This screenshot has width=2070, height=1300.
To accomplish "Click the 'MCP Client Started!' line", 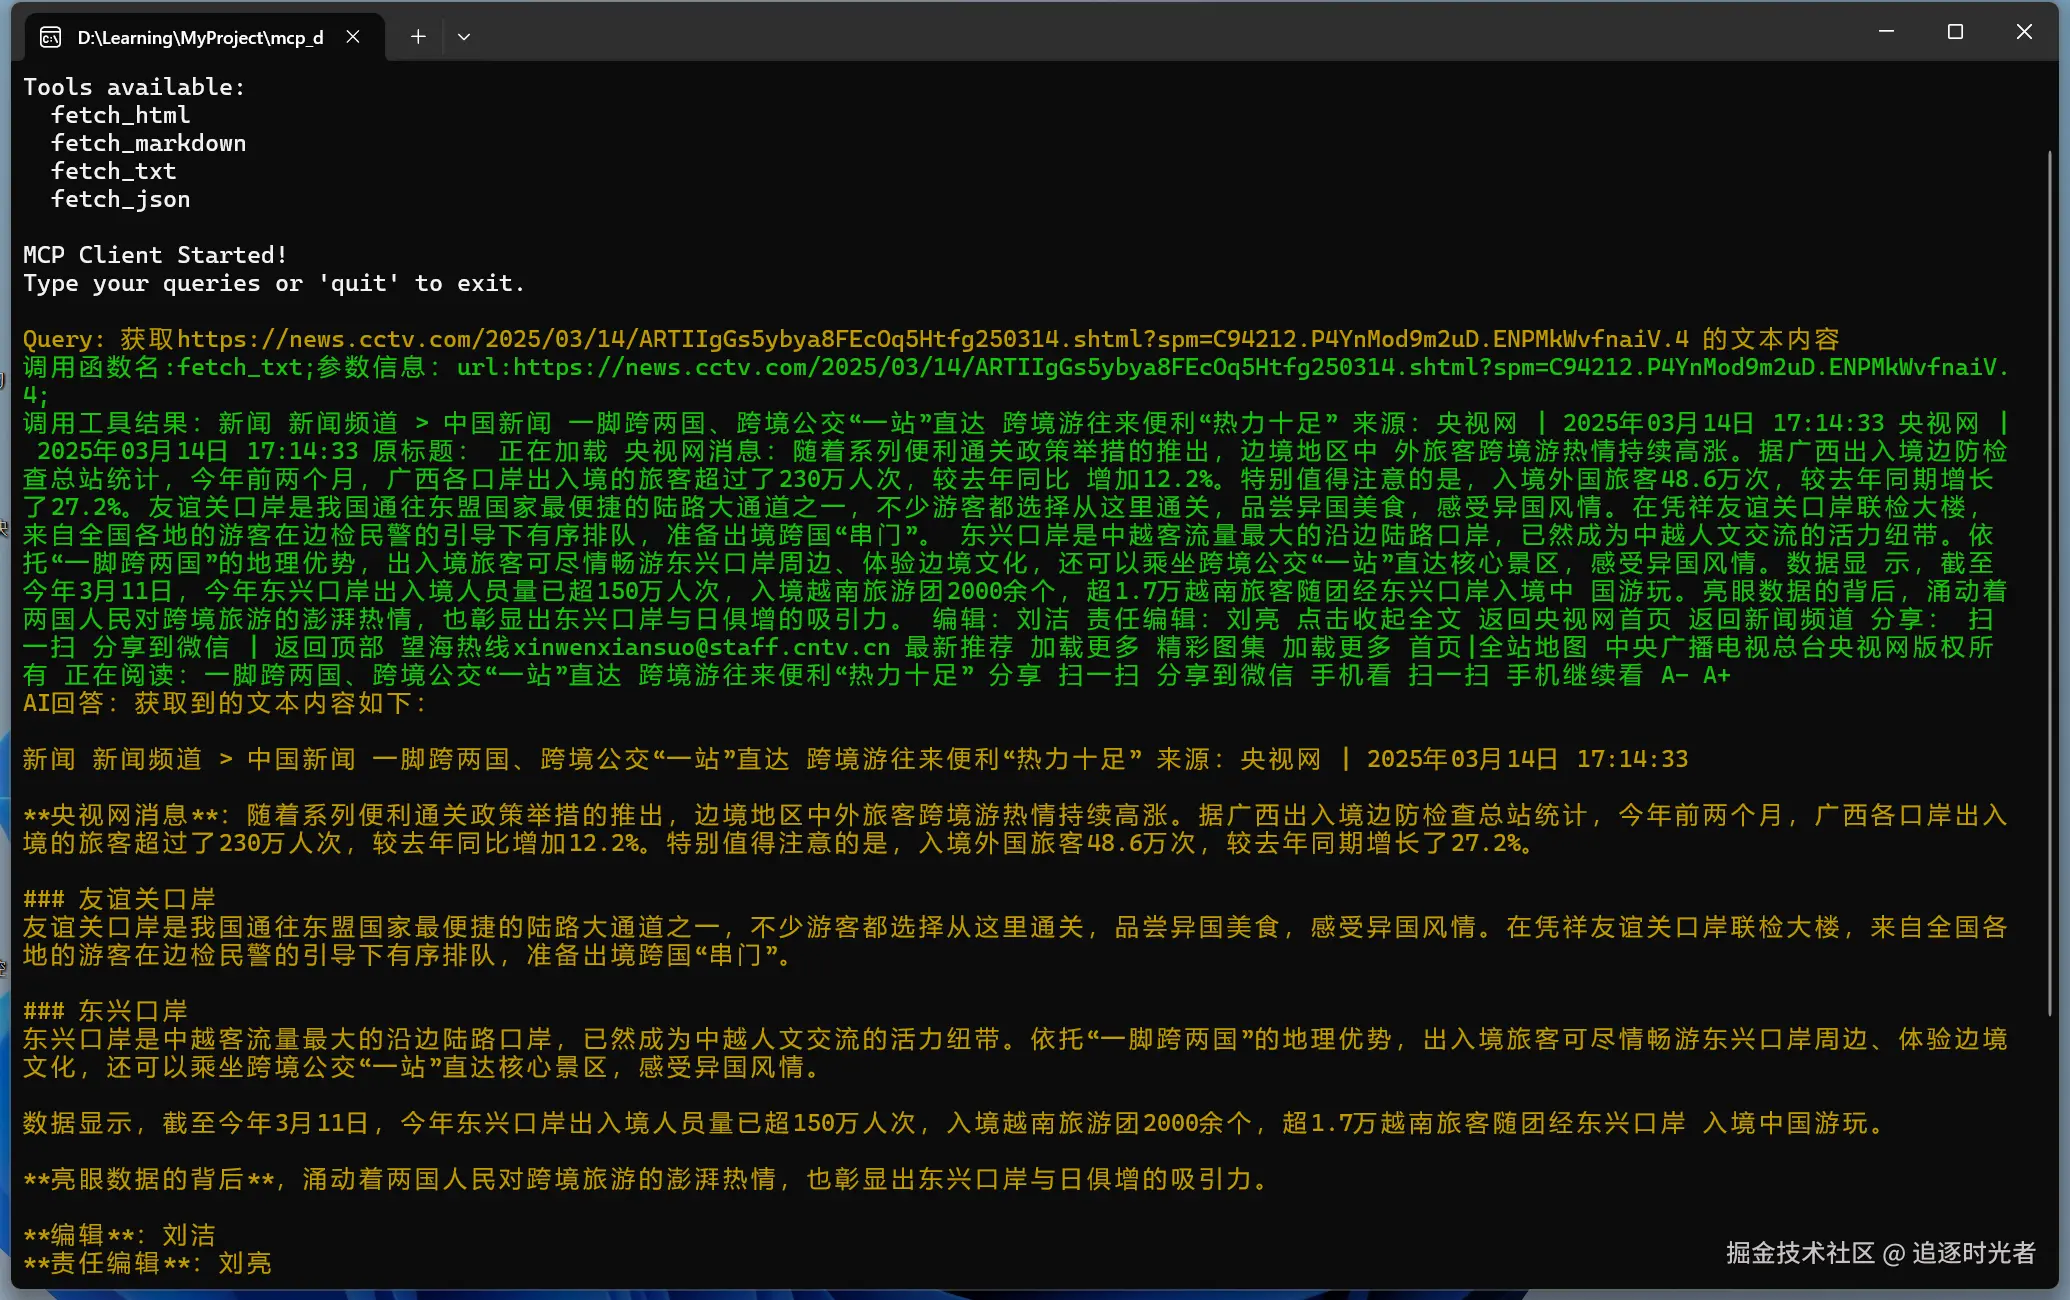I will 155,256.
